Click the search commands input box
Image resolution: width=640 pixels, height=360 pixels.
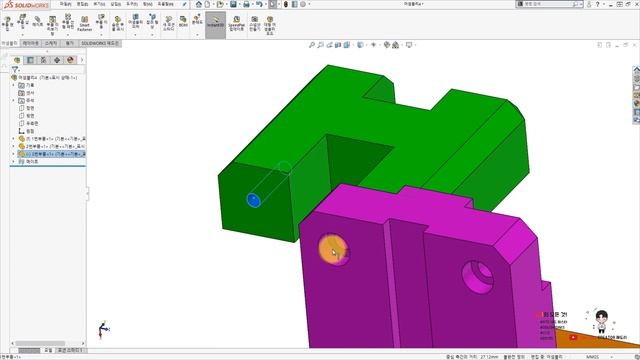pyautogui.click(x=548, y=4)
